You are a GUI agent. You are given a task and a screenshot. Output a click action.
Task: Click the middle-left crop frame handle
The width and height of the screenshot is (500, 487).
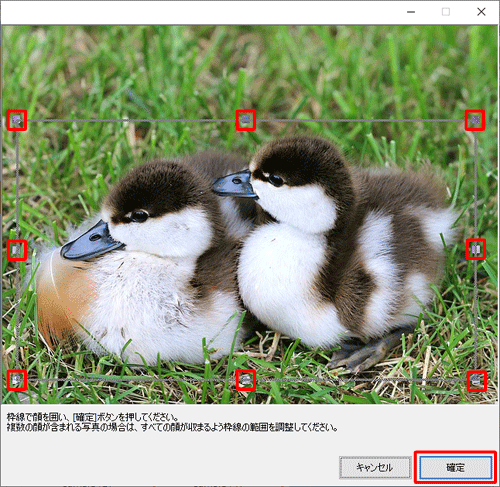(x=17, y=250)
